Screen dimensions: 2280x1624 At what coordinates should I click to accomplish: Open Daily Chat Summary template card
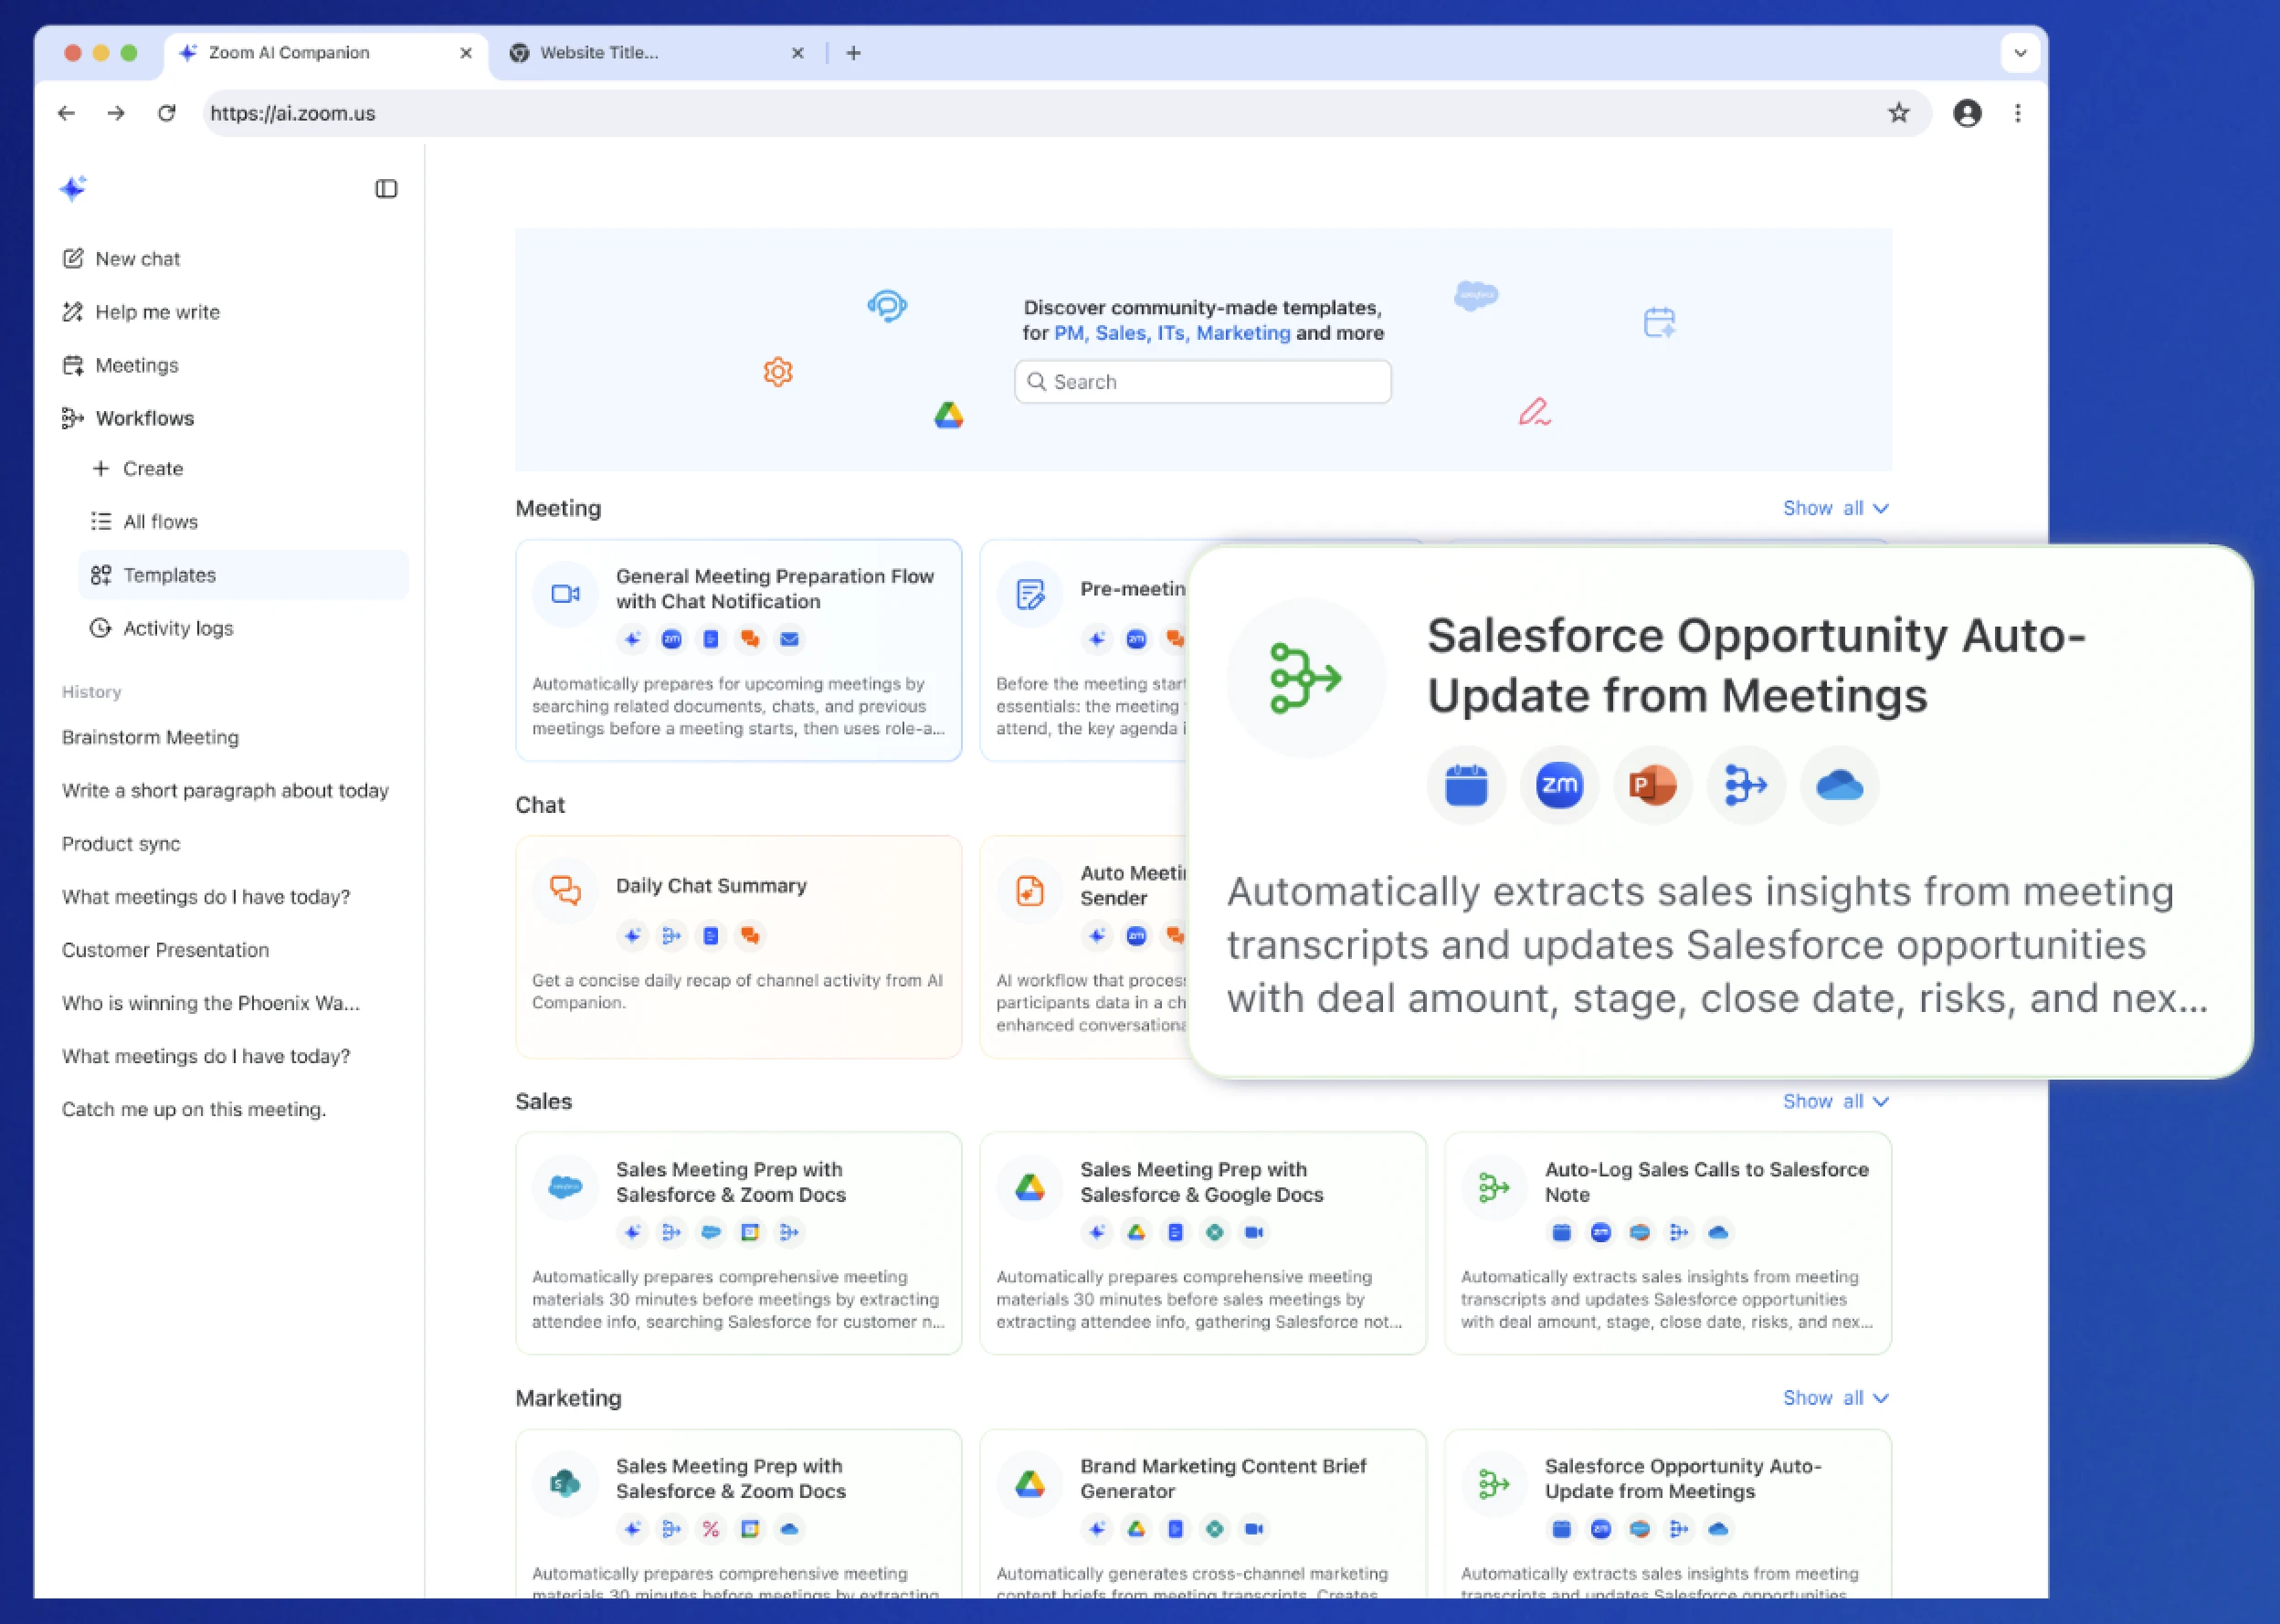tap(738, 947)
